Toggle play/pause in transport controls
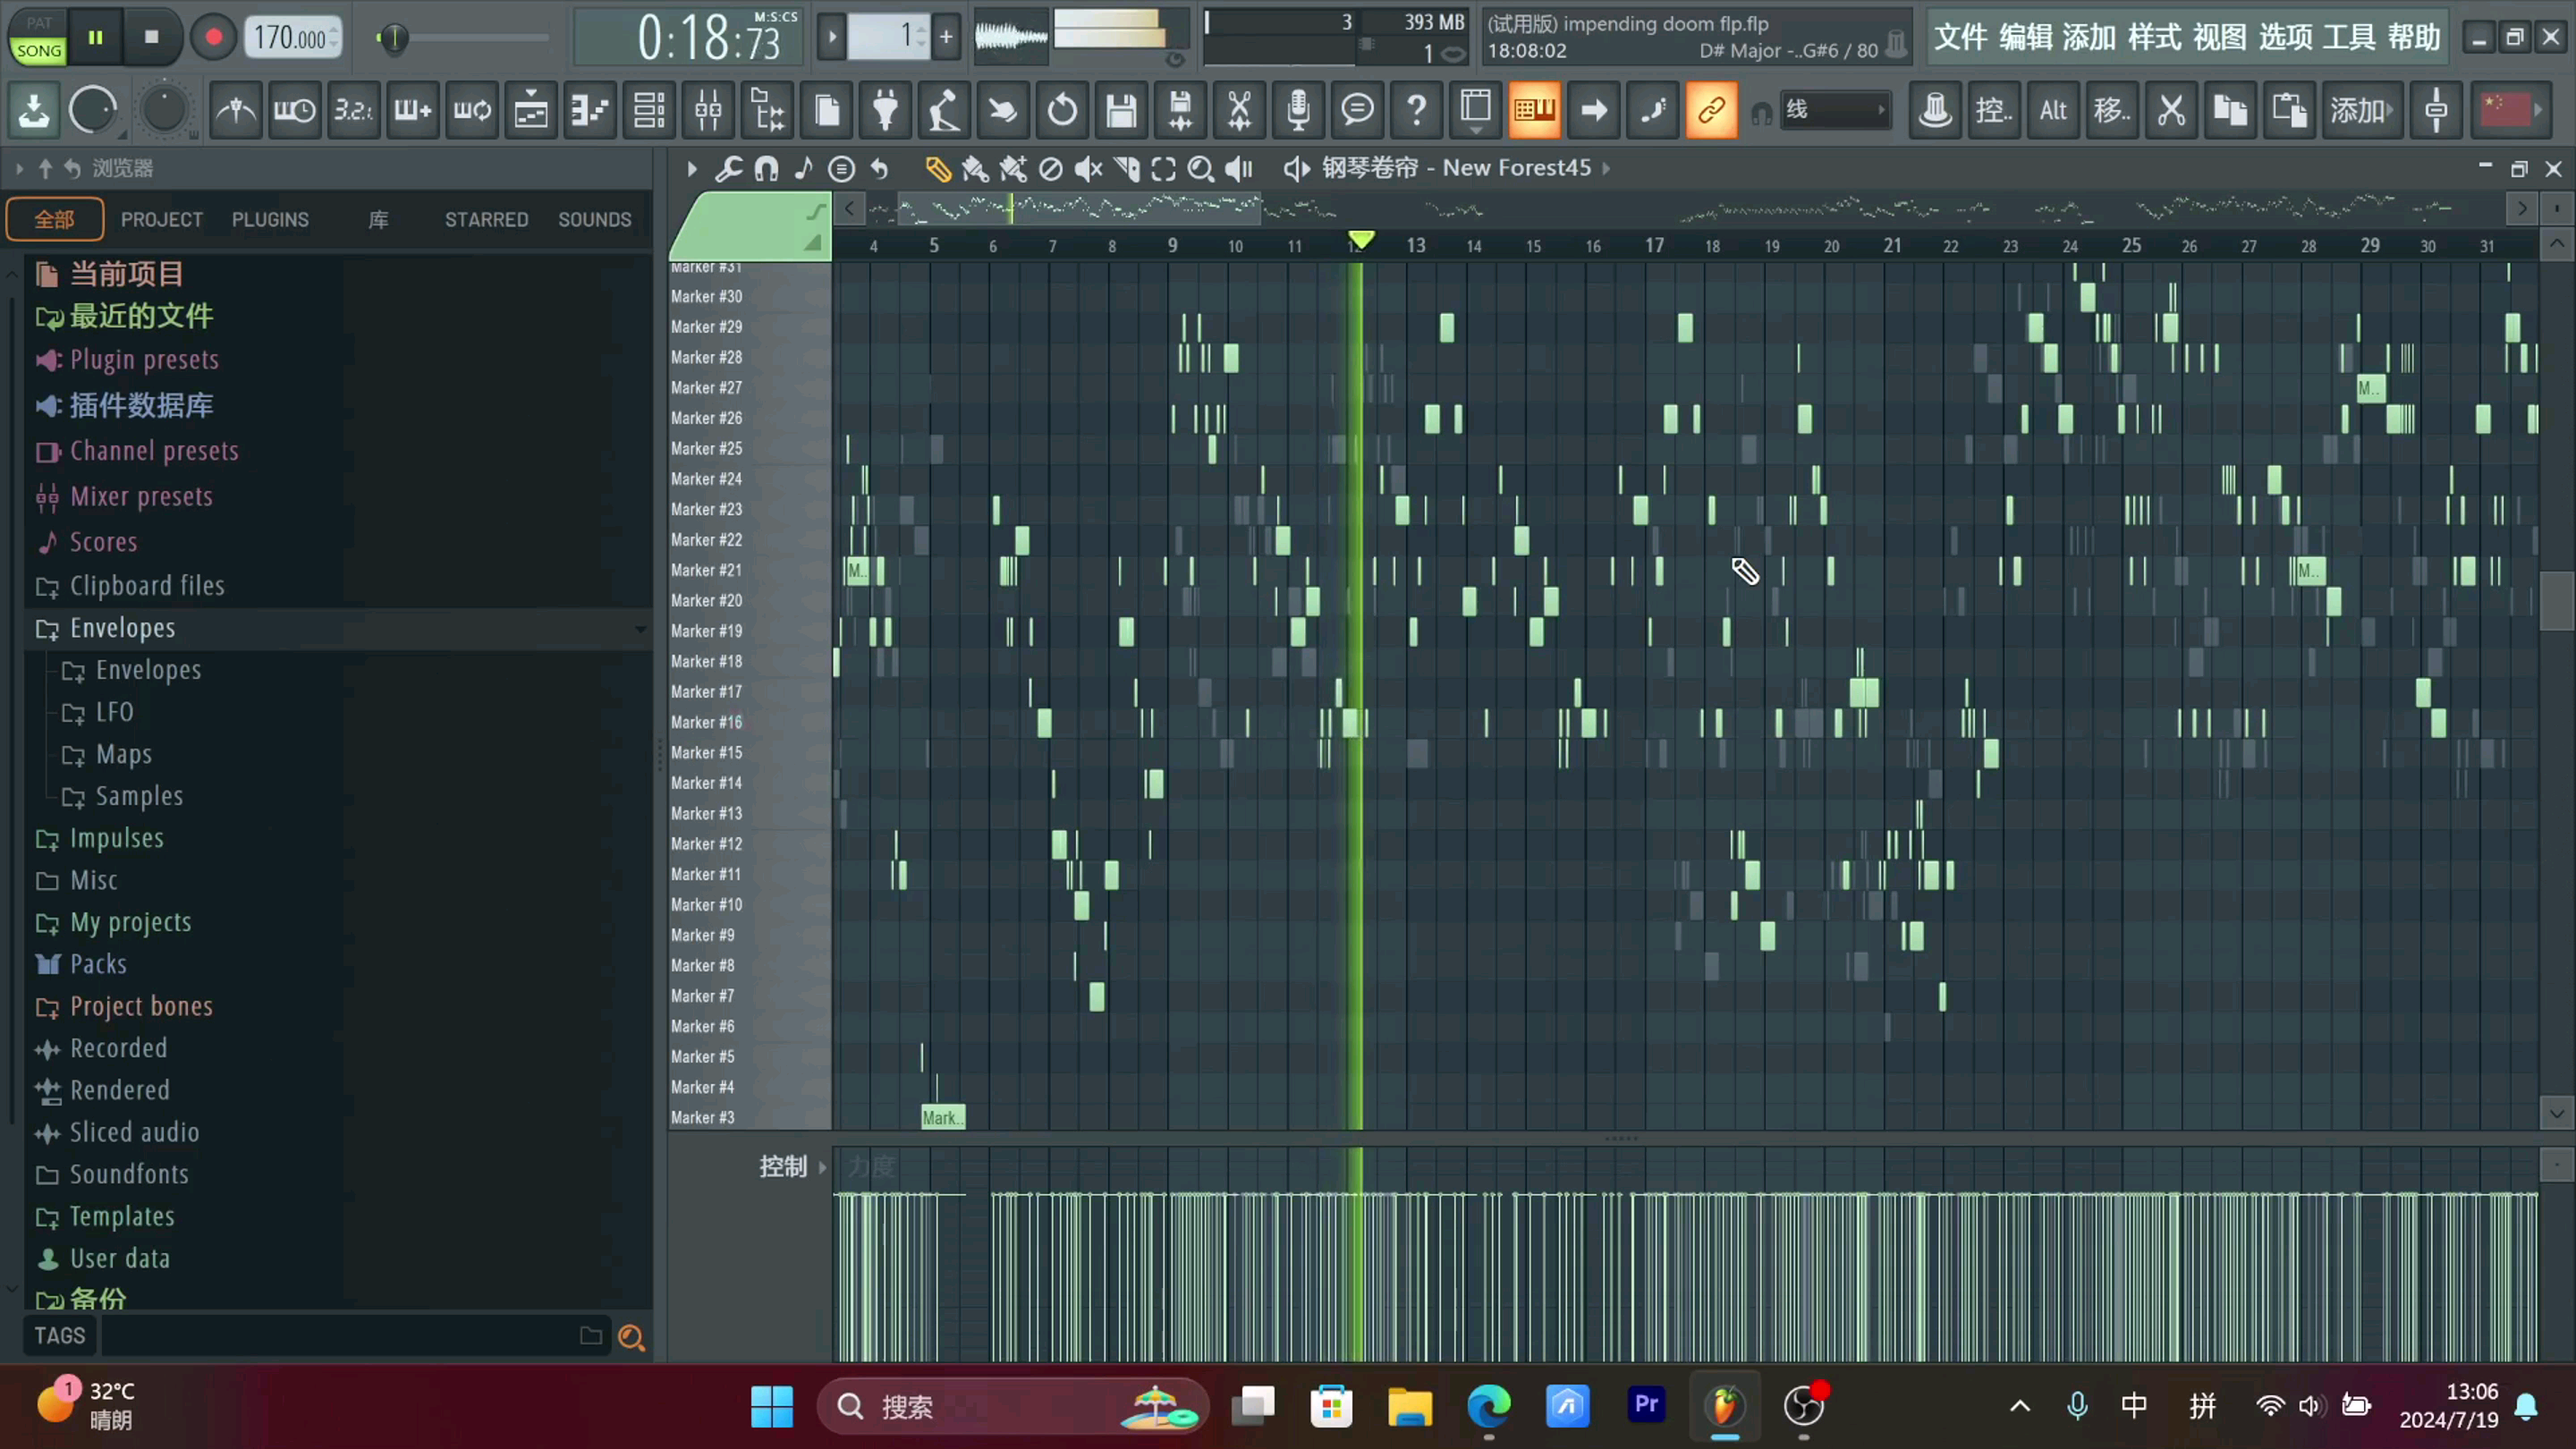Image resolution: width=2576 pixels, height=1449 pixels. 96,38
